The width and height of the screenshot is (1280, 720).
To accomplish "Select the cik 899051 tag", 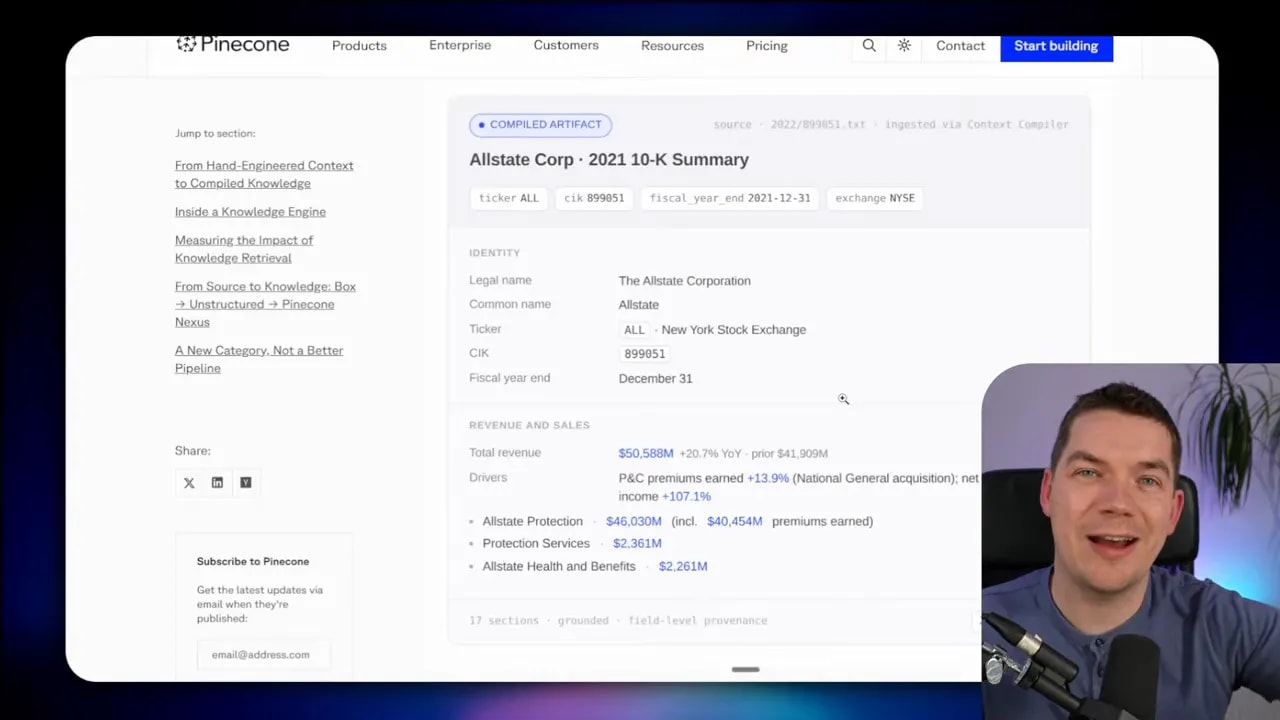I will click(594, 198).
